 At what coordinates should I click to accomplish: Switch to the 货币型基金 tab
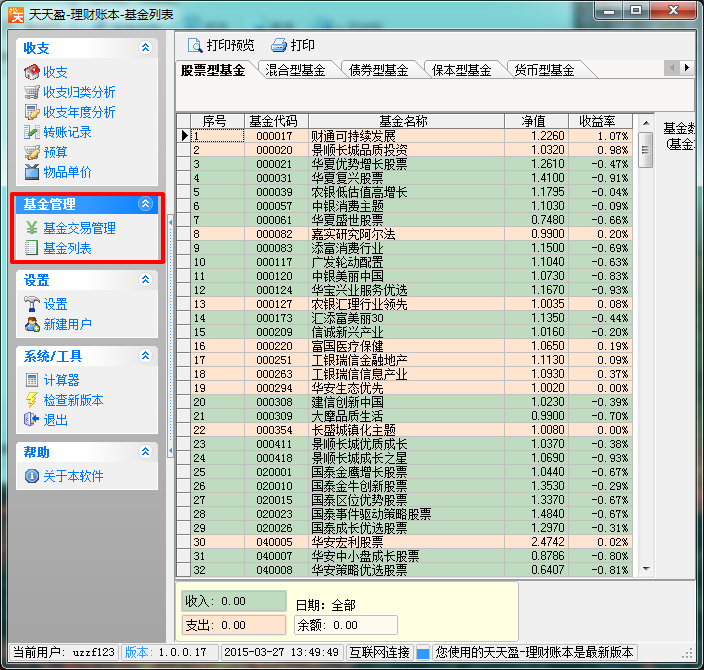544,70
